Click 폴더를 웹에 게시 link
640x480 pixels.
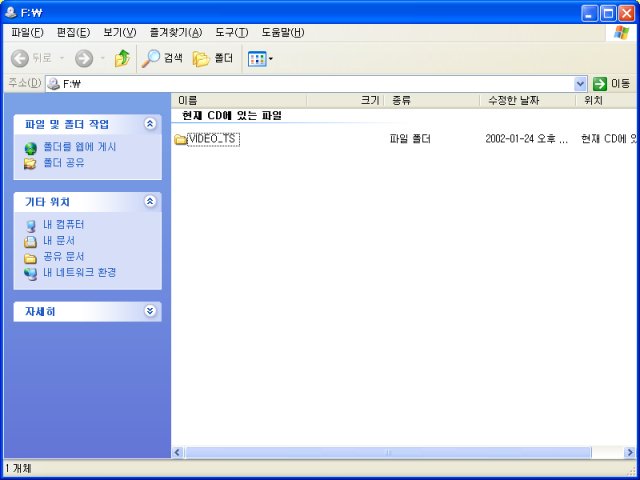pyautogui.click(x=80, y=147)
